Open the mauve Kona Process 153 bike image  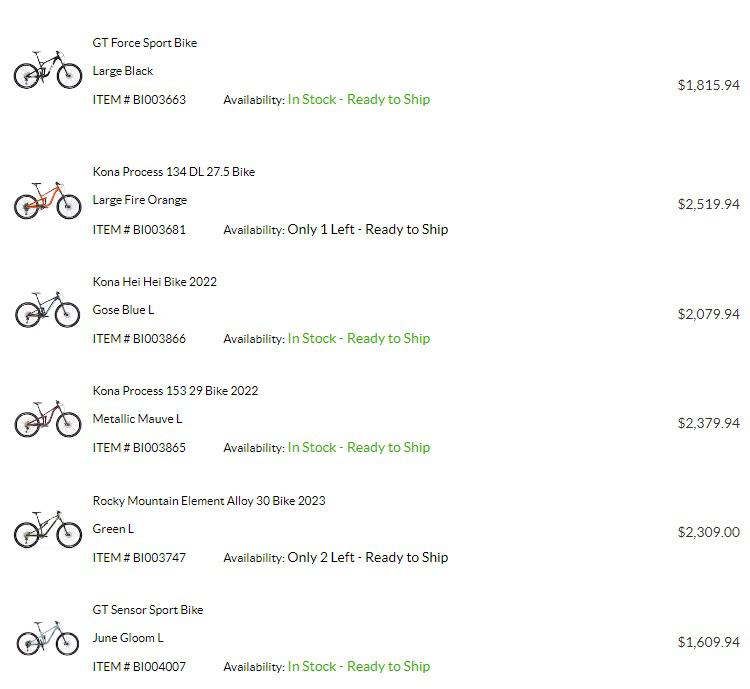[48, 419]
